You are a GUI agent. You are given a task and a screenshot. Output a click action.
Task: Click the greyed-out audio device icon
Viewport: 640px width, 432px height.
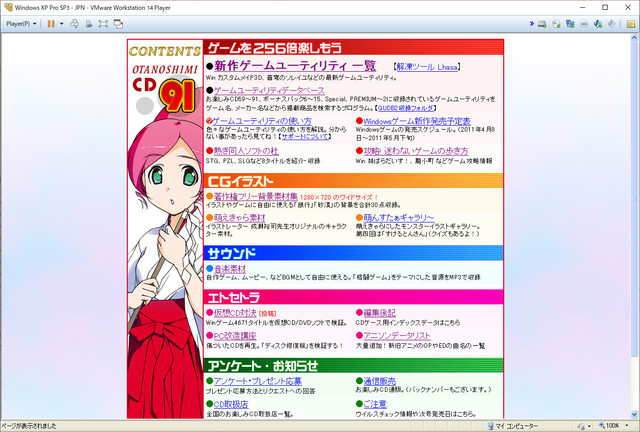pyautogui.click(x=611, y=24)
